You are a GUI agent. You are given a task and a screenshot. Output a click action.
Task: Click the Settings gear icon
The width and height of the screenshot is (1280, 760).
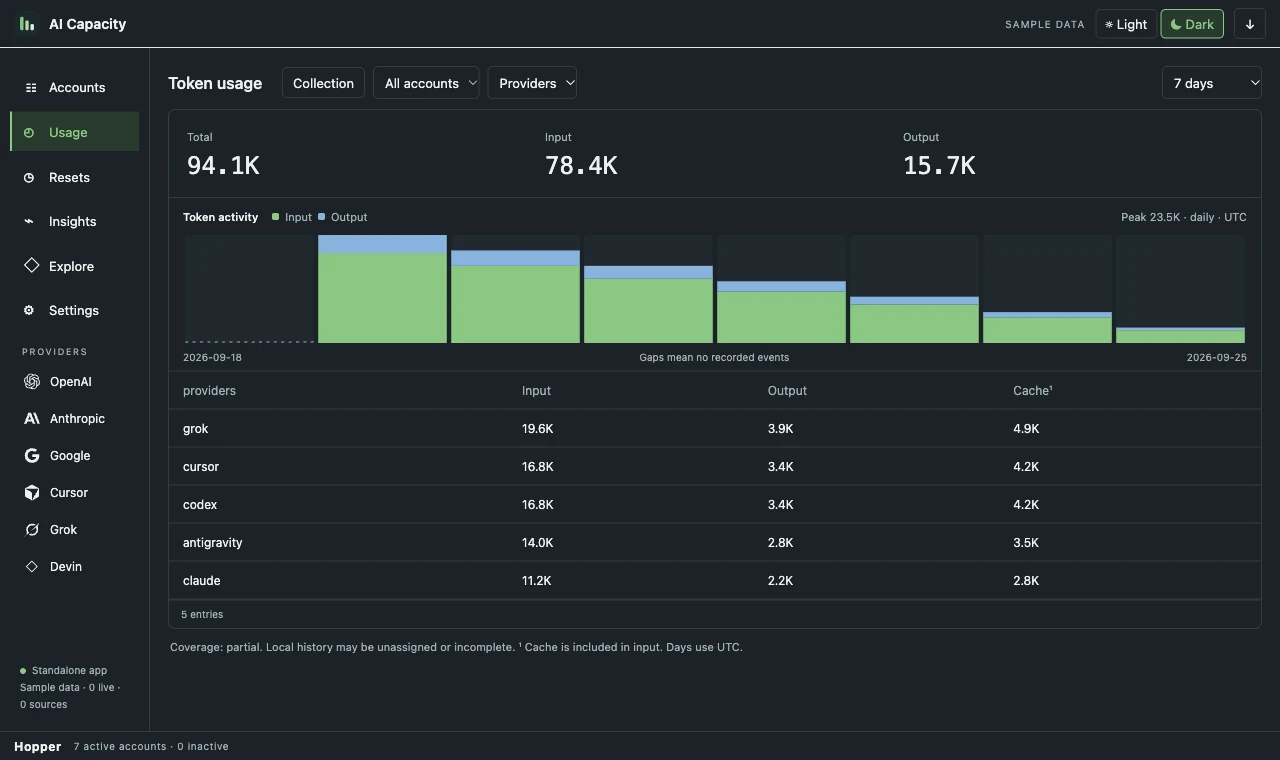pyautogui.click(x=29, y=310)
